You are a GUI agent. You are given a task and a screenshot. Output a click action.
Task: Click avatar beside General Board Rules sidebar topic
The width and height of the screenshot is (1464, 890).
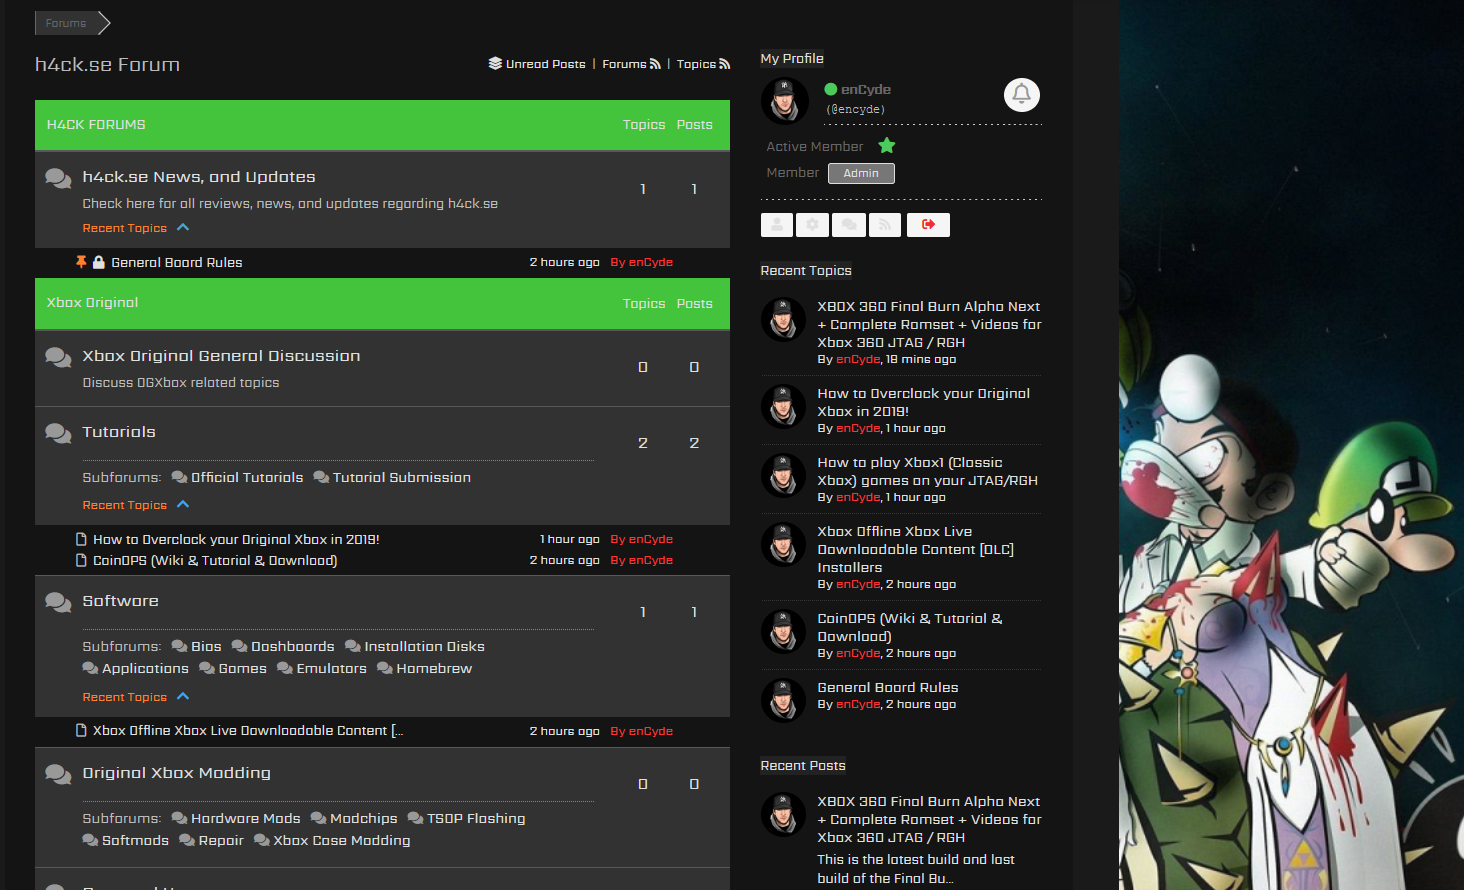point(783,700)
